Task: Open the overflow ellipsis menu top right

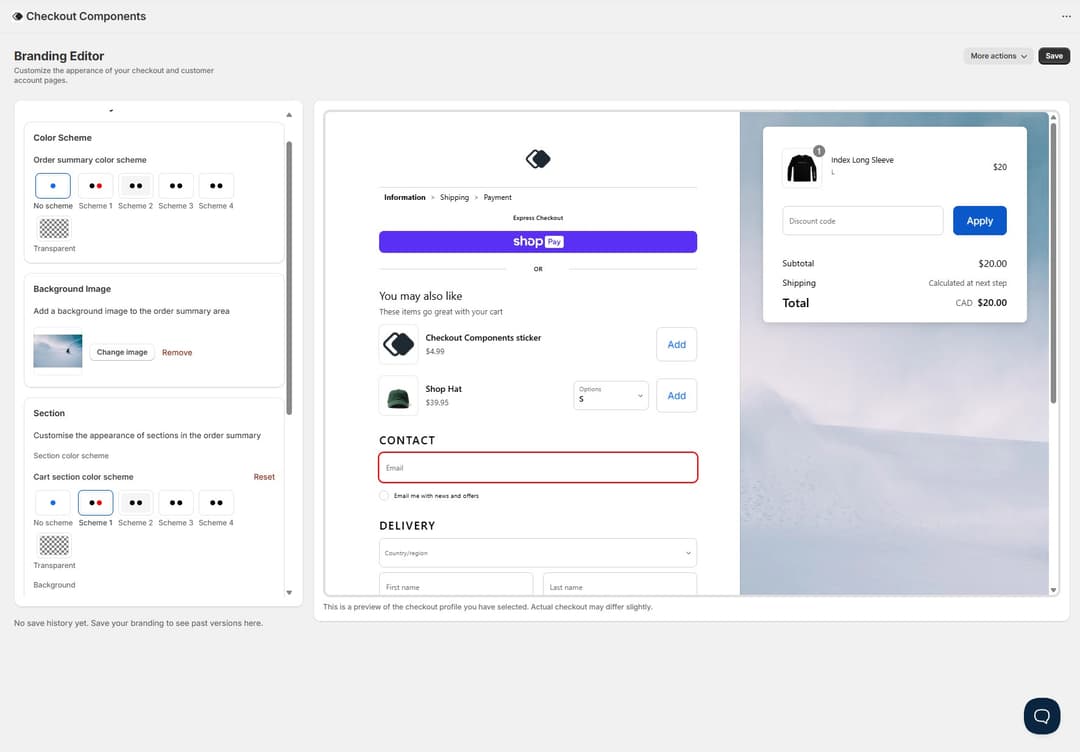Action: pos(1066,16)
